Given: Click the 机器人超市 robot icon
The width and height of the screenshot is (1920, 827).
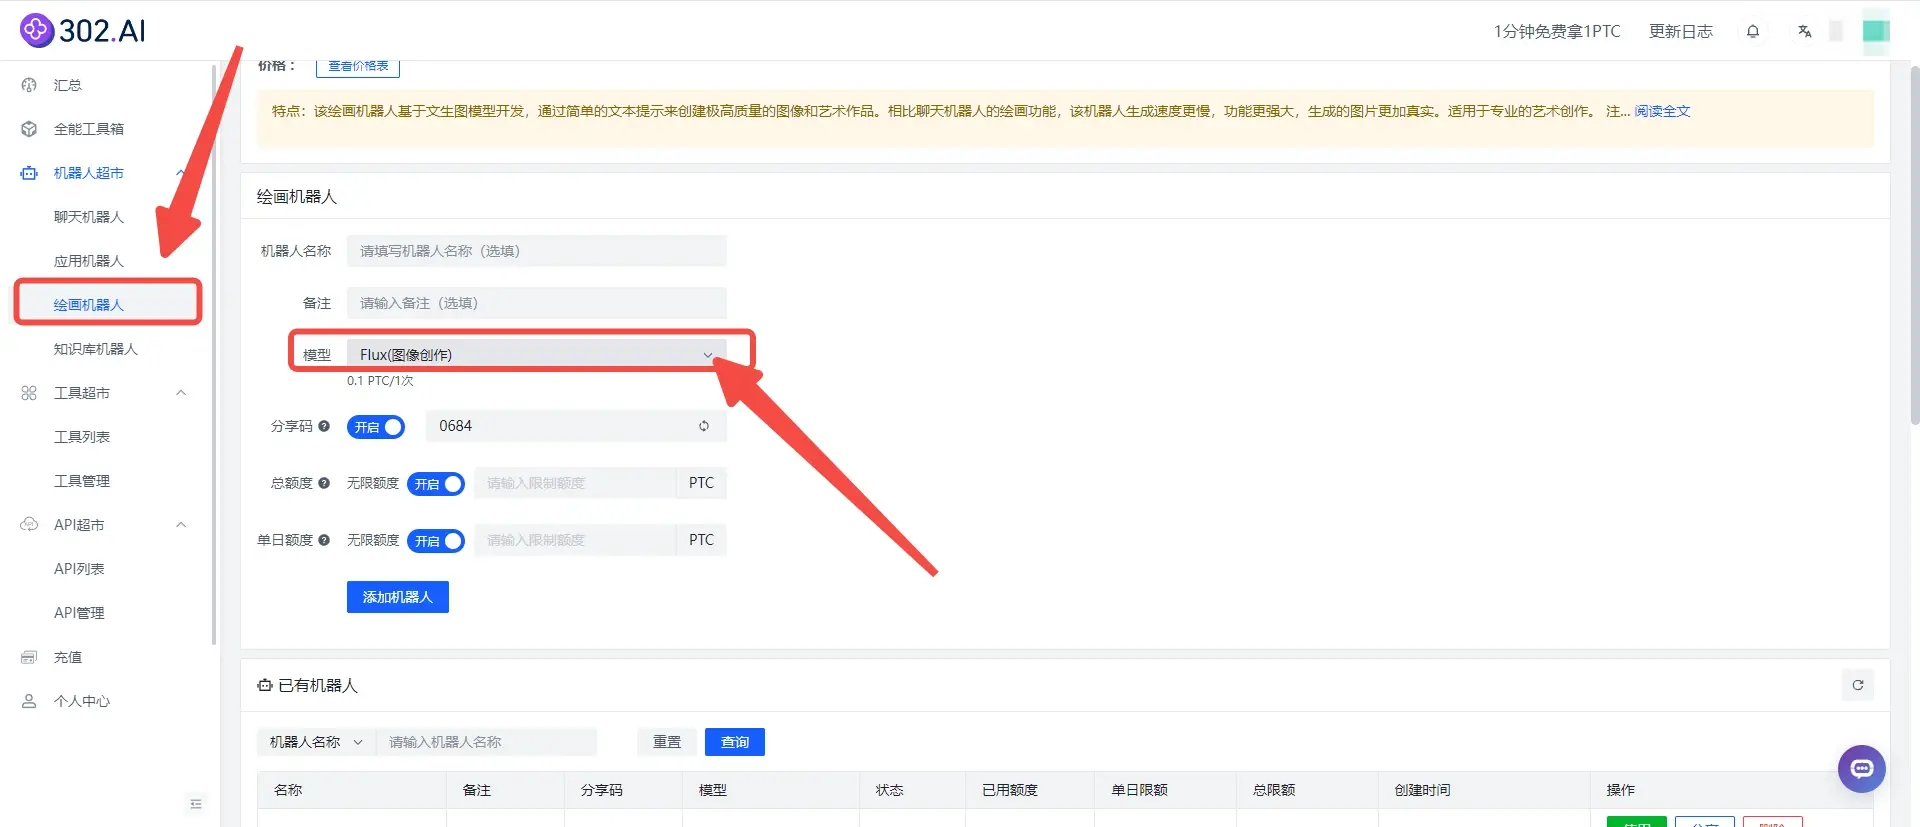Looking at the screenshot, I should [29, 173].
